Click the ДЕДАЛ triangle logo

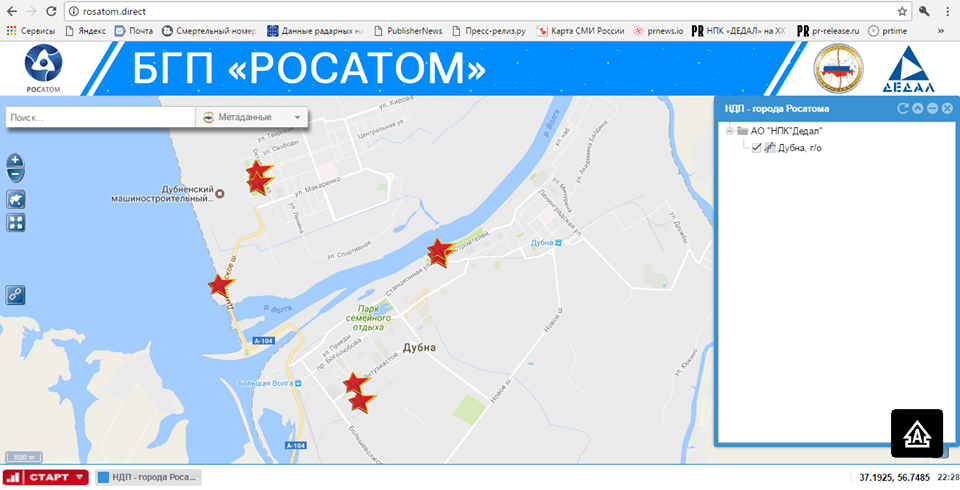(x=909, y=70)
